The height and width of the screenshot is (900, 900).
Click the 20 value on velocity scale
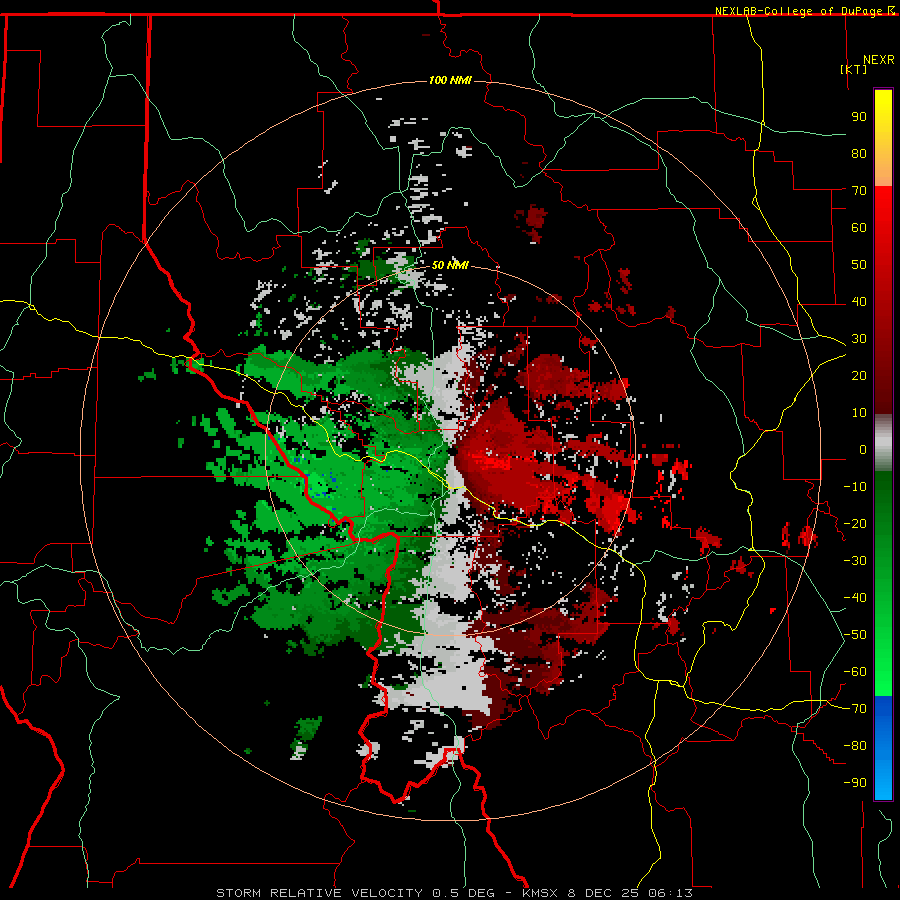pyautogui.click(x=859, y=375)
